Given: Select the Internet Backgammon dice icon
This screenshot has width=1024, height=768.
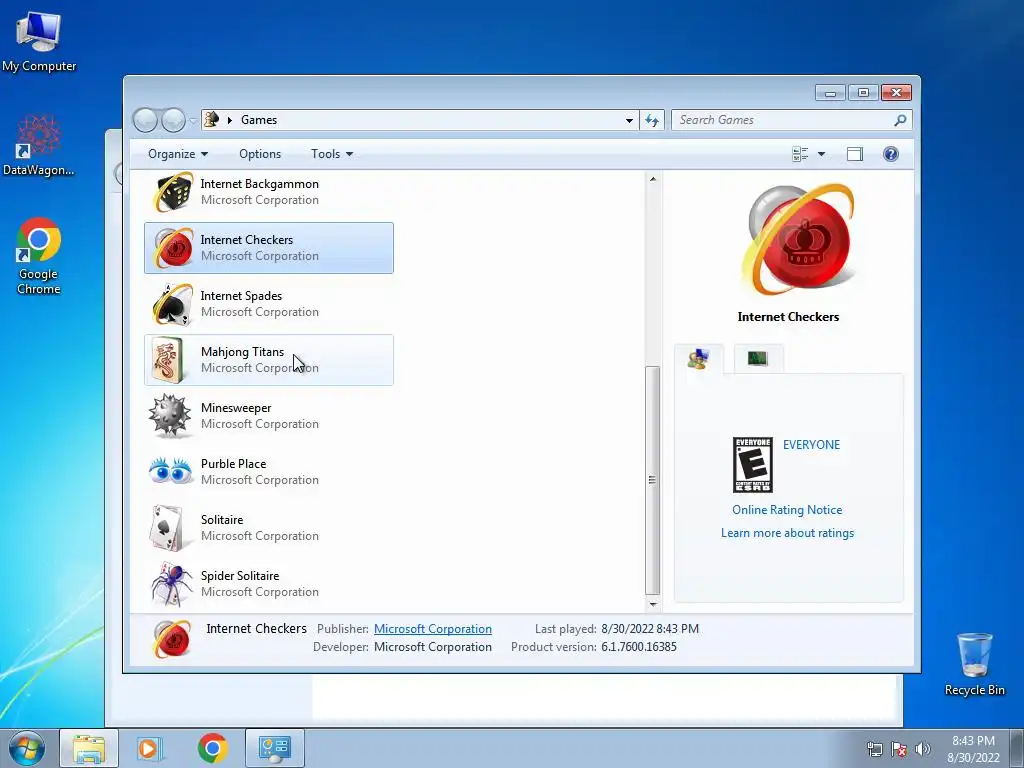Looking at the screenshot, I should 172,192.
